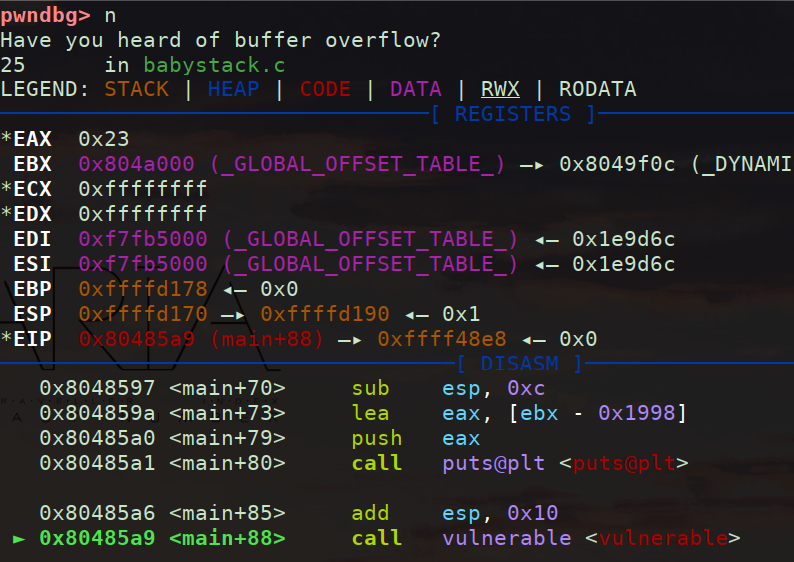
Task: Select the EIP address 0x80485a9
Action: tap(143, 339)
